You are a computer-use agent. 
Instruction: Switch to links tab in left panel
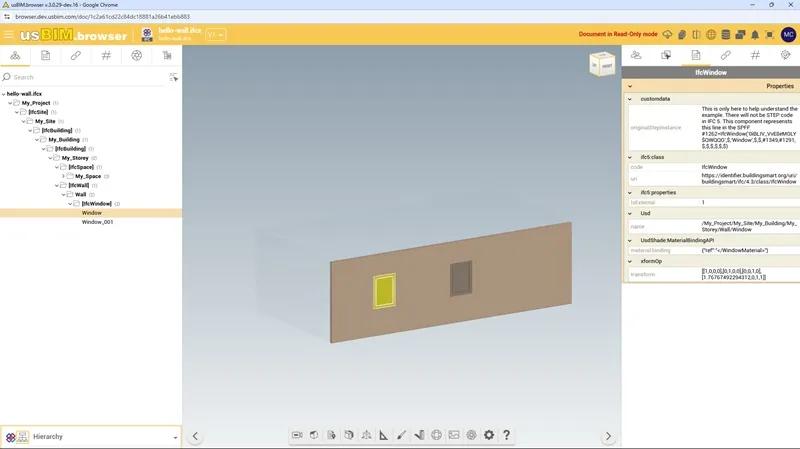[x=76, y=56]
